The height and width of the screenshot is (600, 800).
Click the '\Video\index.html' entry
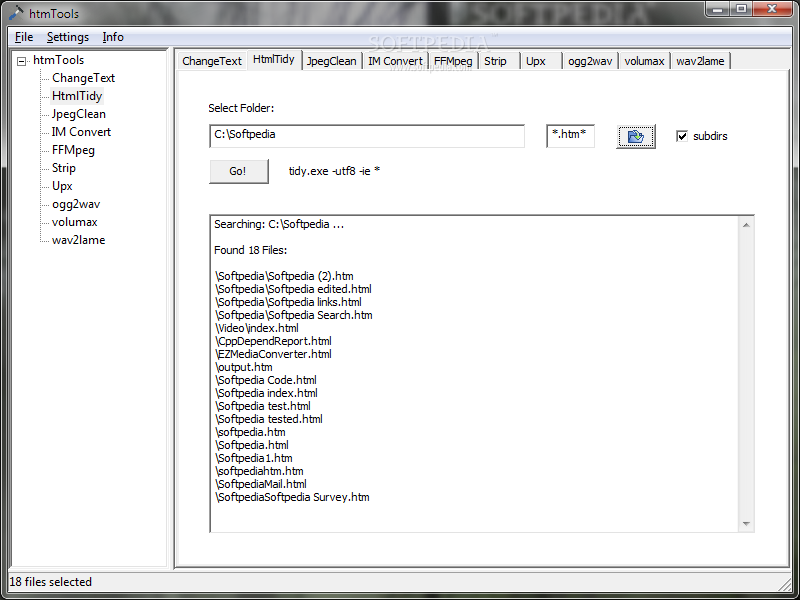pos(257,328)
